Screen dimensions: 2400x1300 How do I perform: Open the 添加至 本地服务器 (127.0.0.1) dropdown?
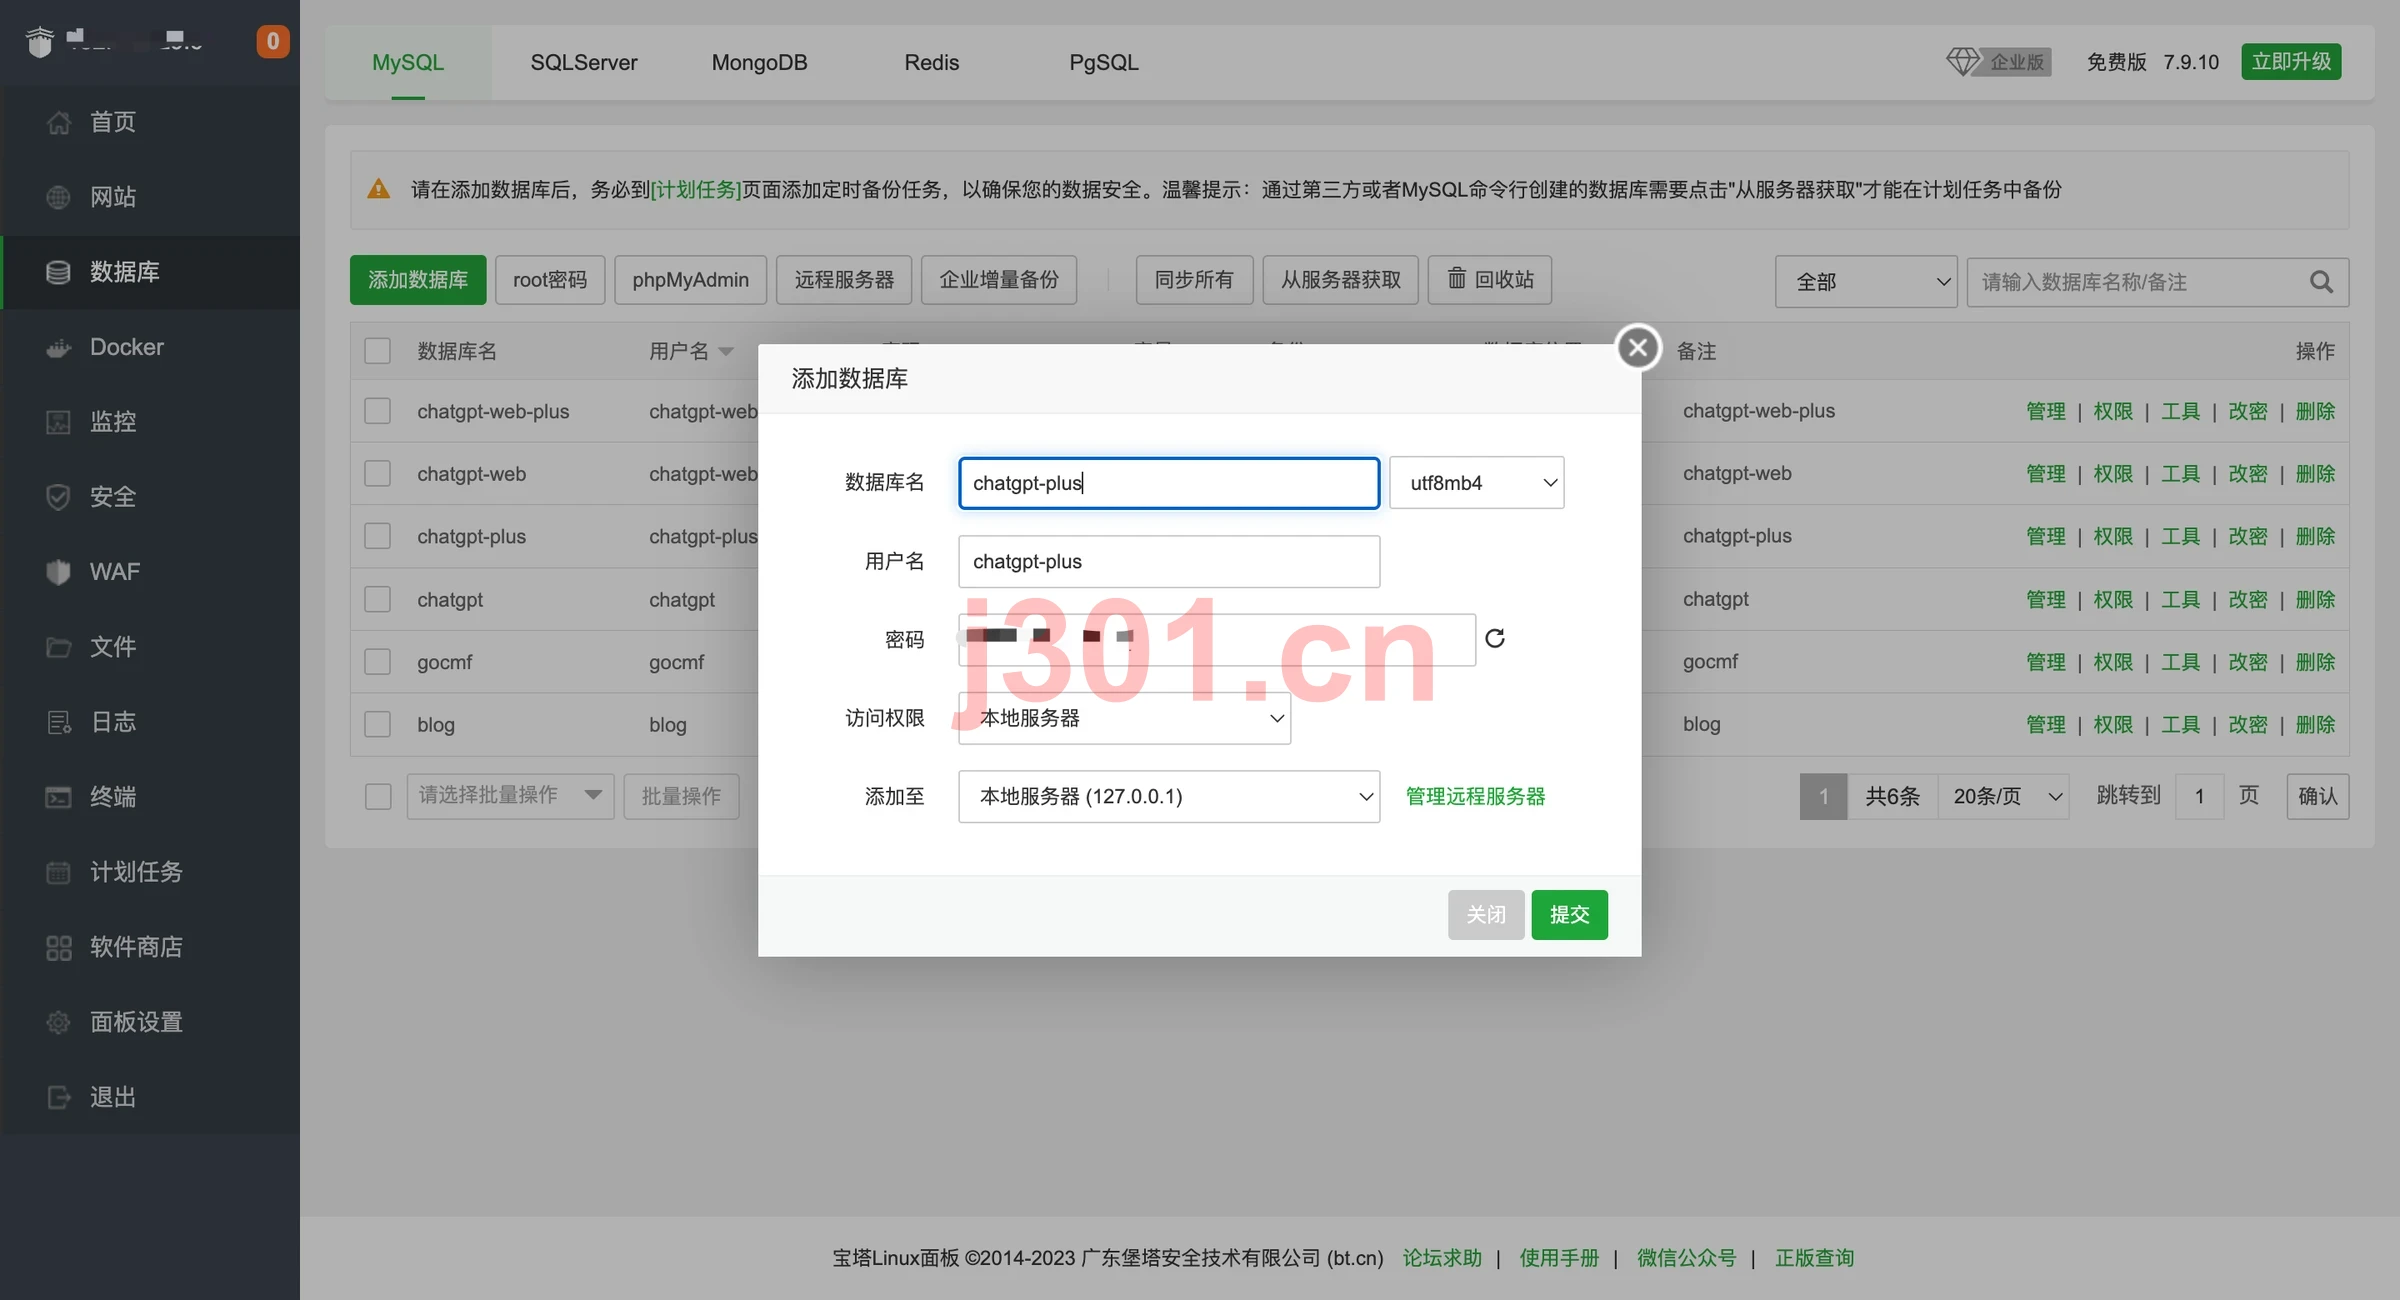1168,796
